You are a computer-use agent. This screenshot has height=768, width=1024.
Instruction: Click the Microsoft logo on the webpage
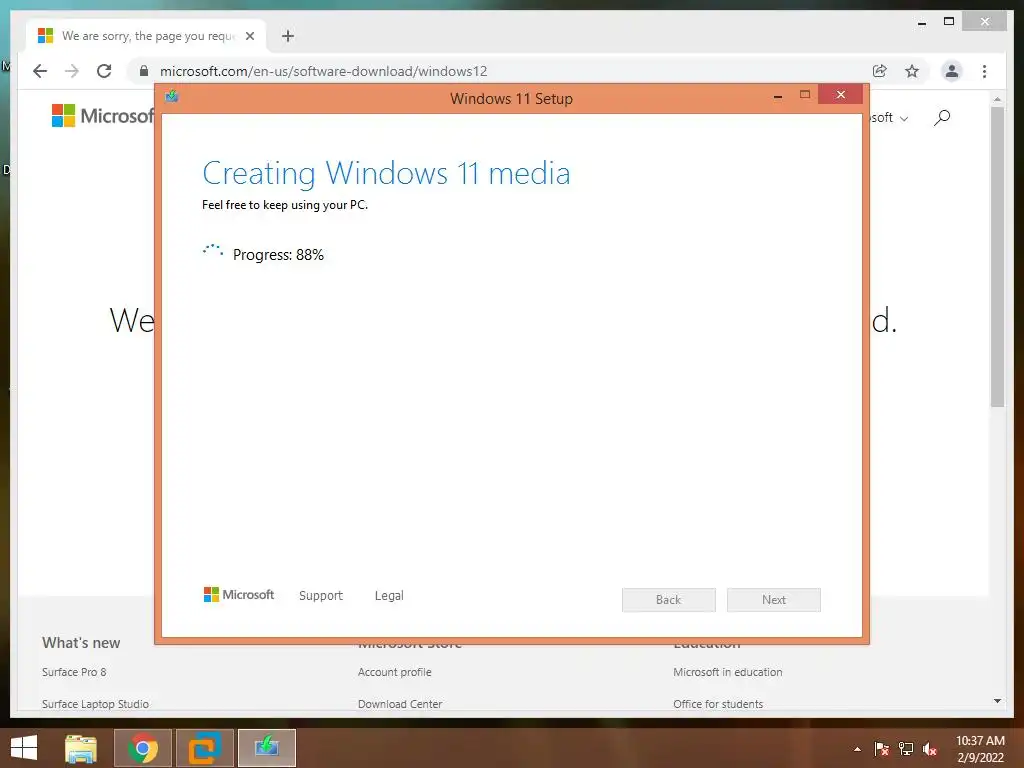tap(103, 116)
